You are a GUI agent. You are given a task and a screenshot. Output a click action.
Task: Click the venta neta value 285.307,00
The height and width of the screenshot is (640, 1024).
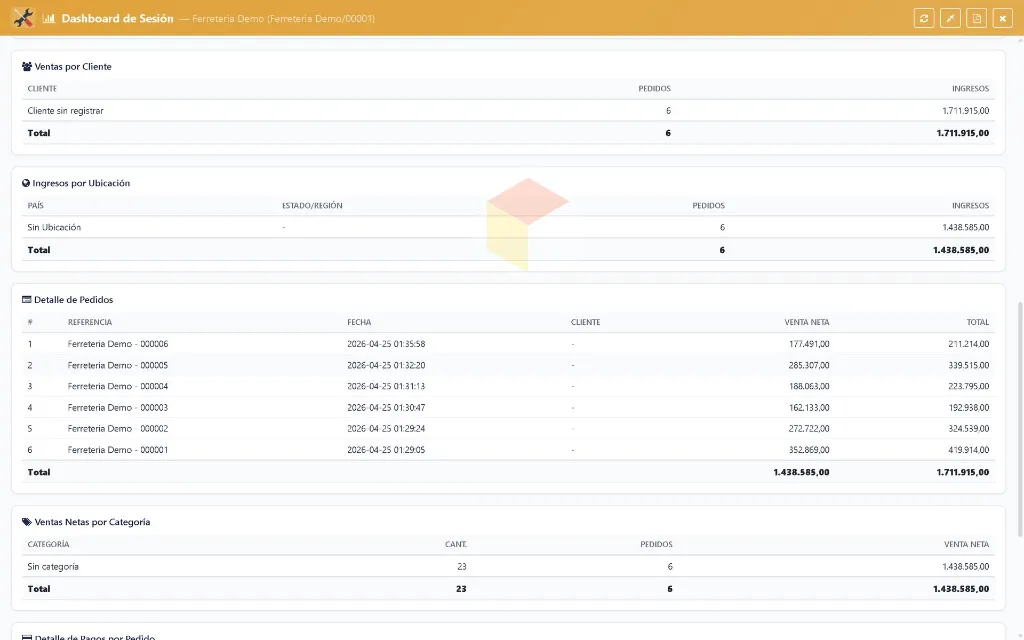coord(808,366)
